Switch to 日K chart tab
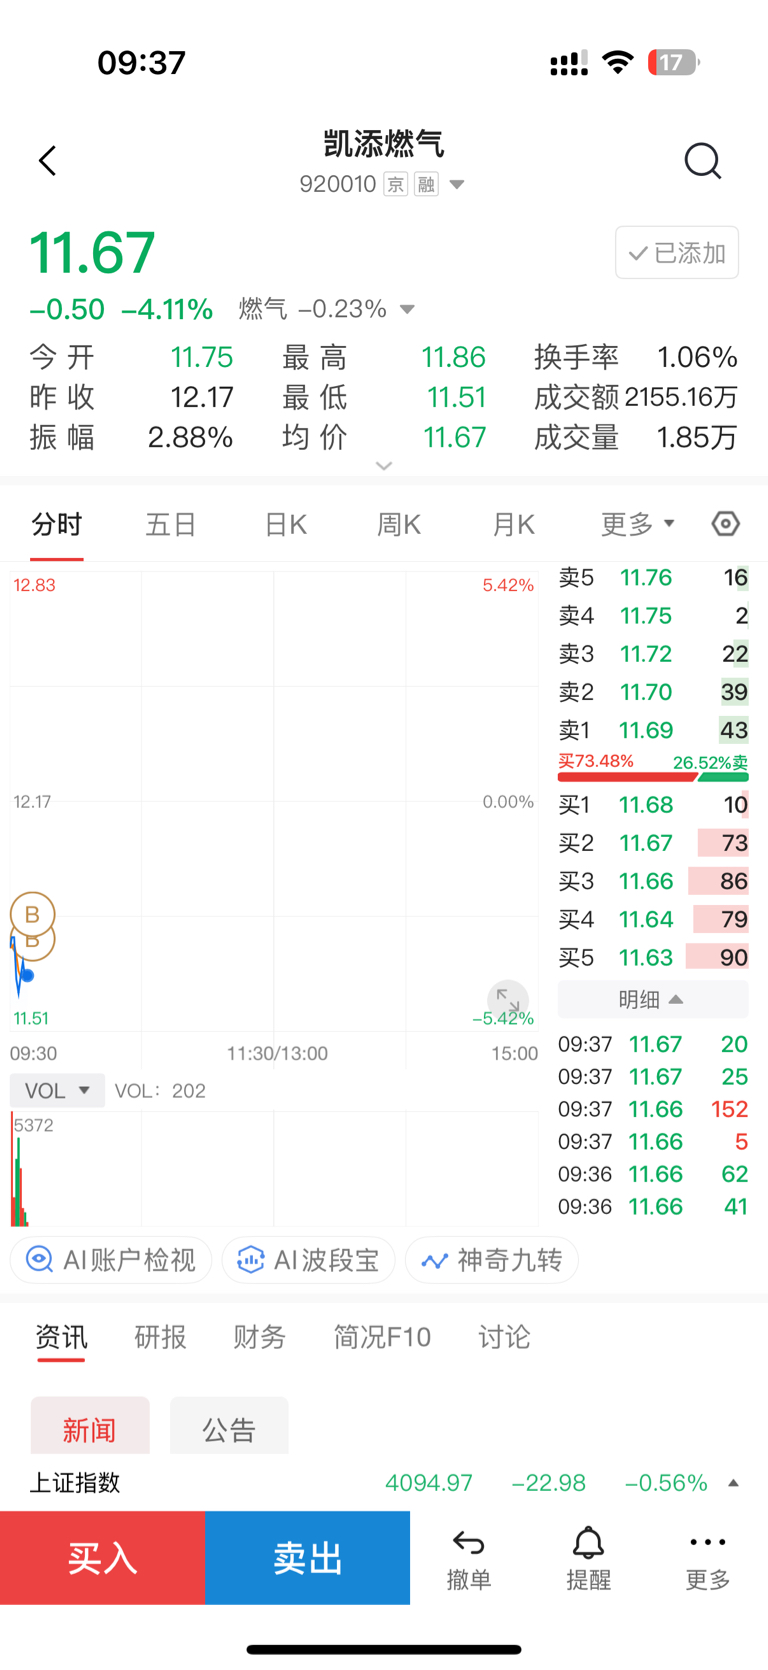This screenshot has height=1670, width=768. 286,525
